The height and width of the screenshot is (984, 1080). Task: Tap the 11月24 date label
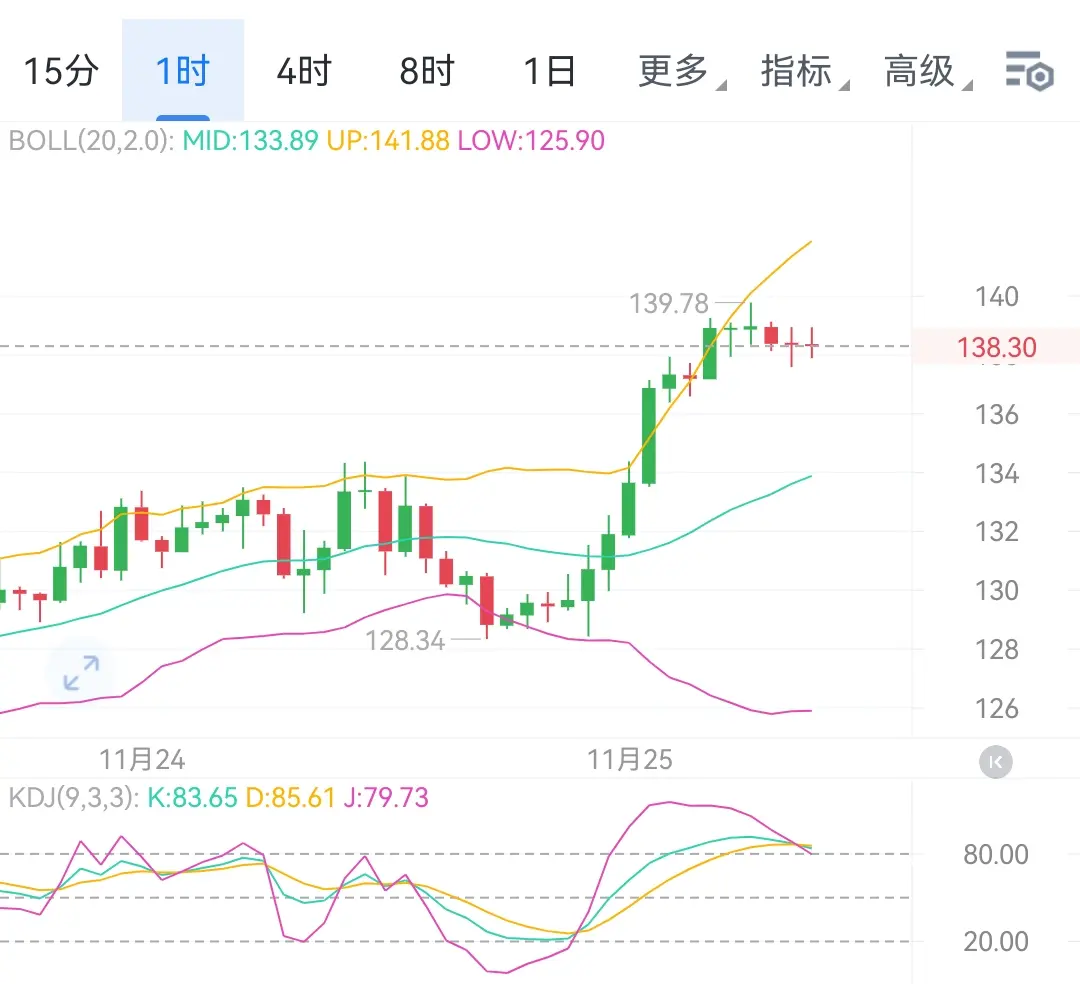pos(142,760)
